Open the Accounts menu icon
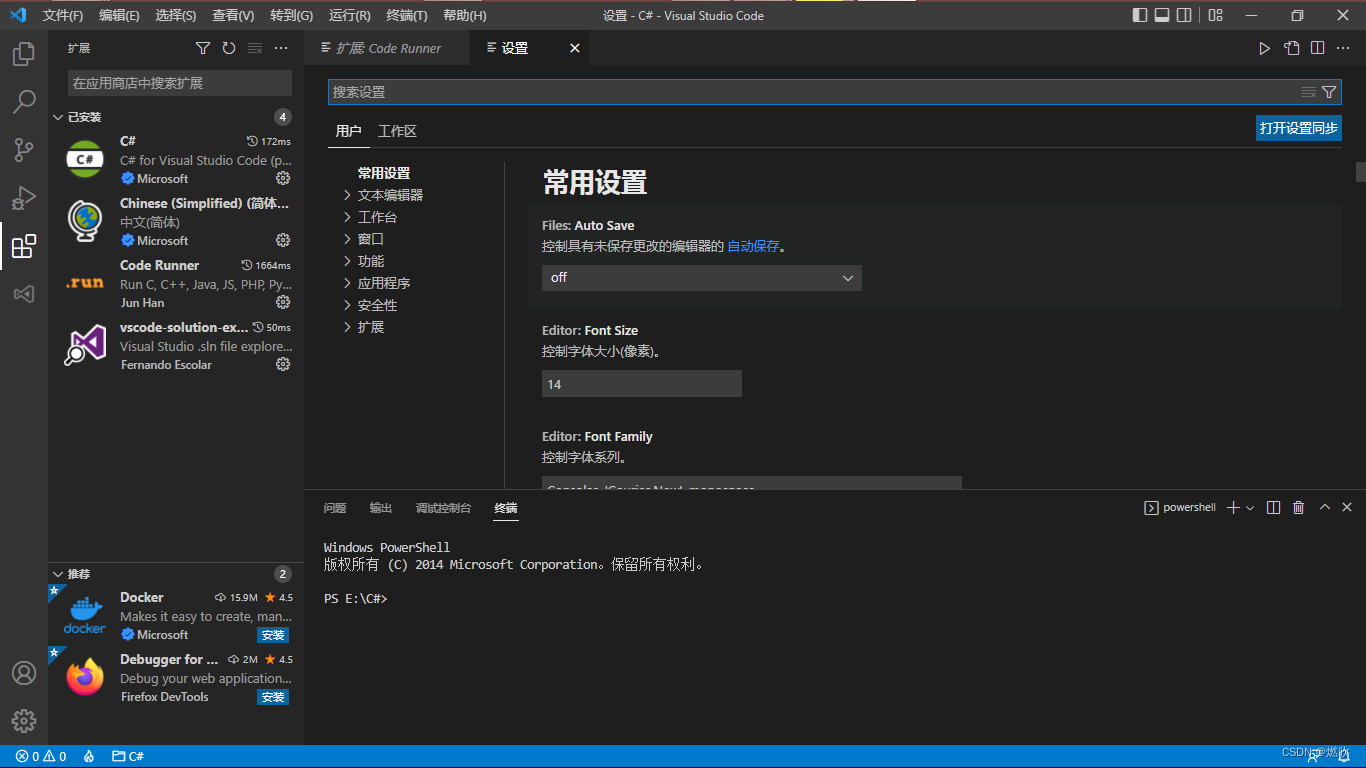Image resolution: width=1366 pixels, height=768 pixels. click(24, 673)
